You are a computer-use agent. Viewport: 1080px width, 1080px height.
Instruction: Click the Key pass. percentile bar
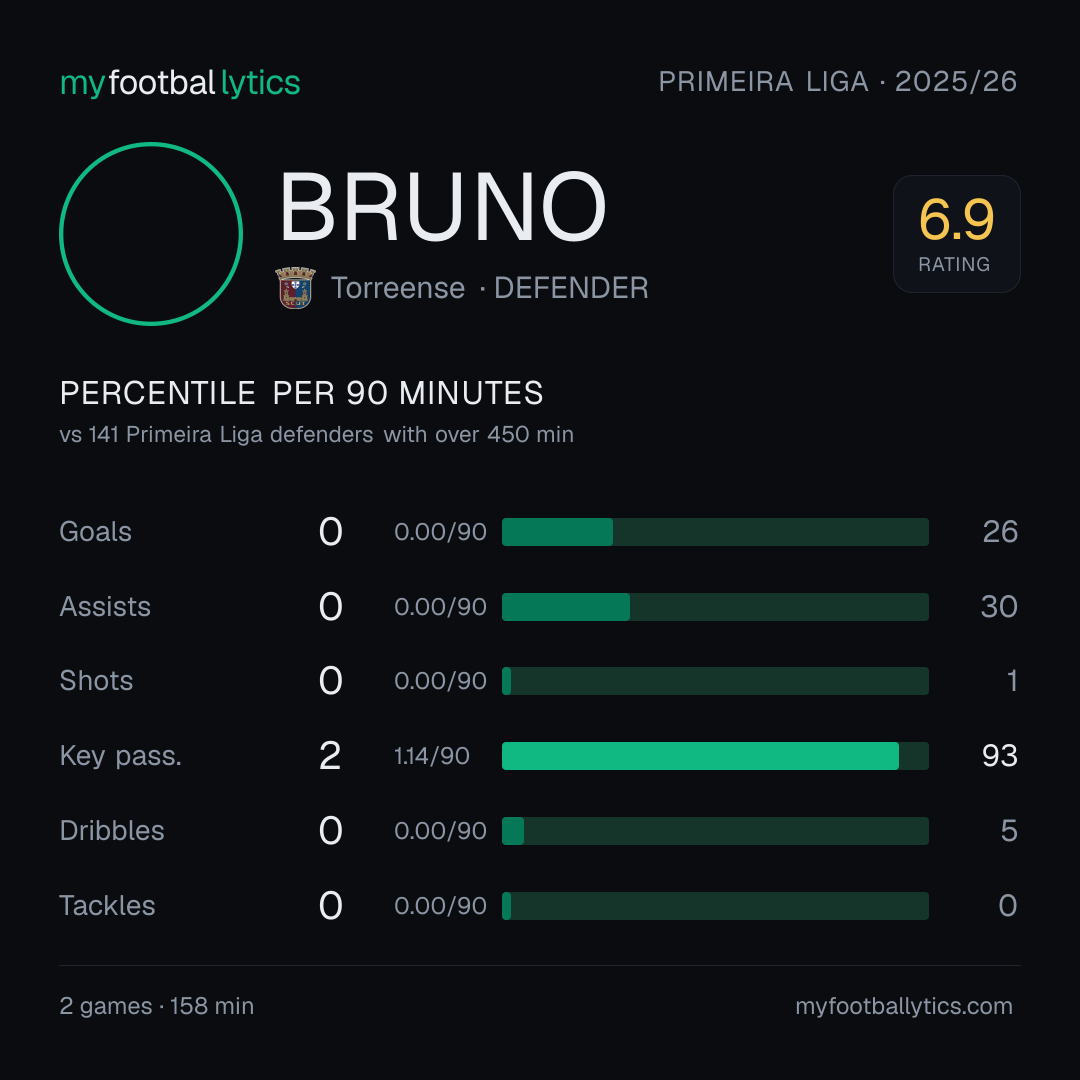(715, 756)
